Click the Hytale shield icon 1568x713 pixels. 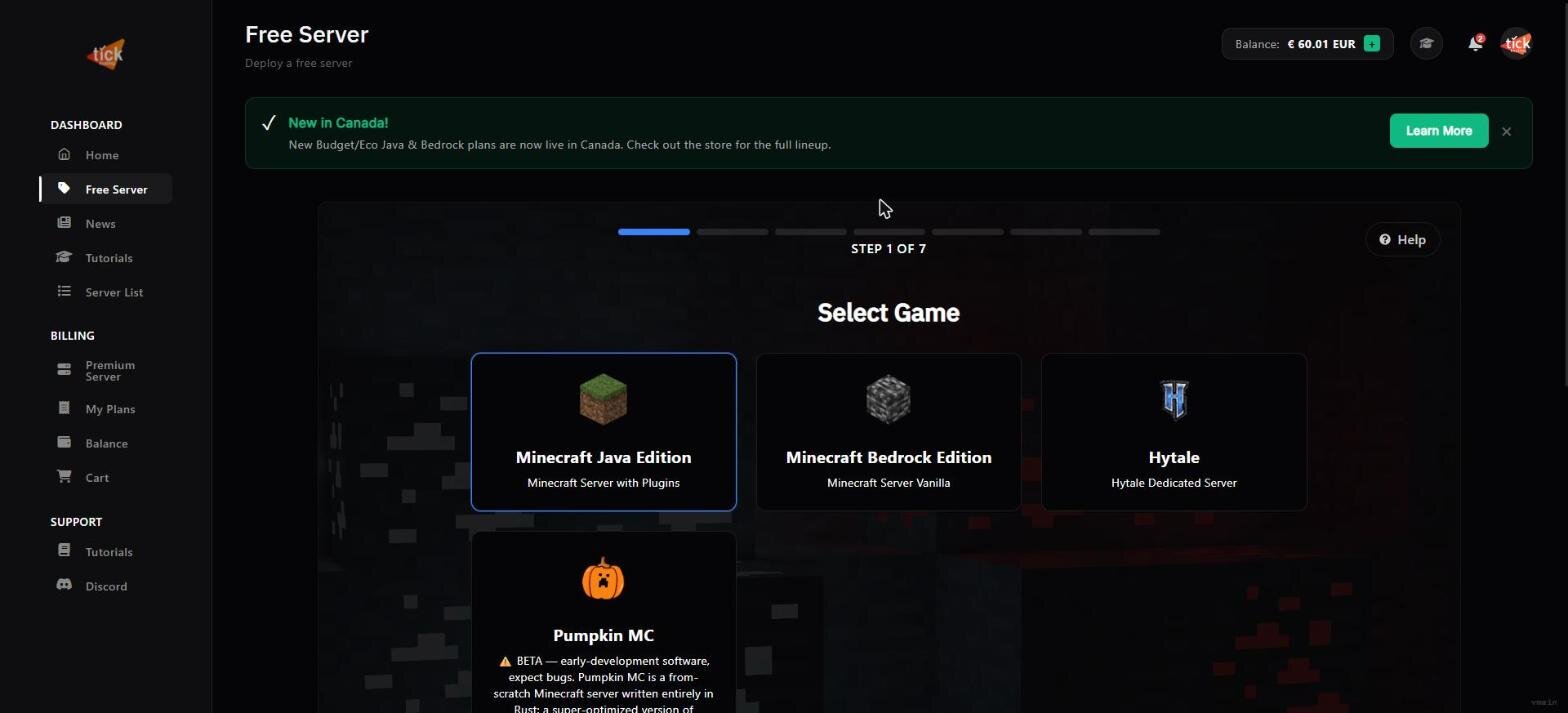[x=1174, y=399]
